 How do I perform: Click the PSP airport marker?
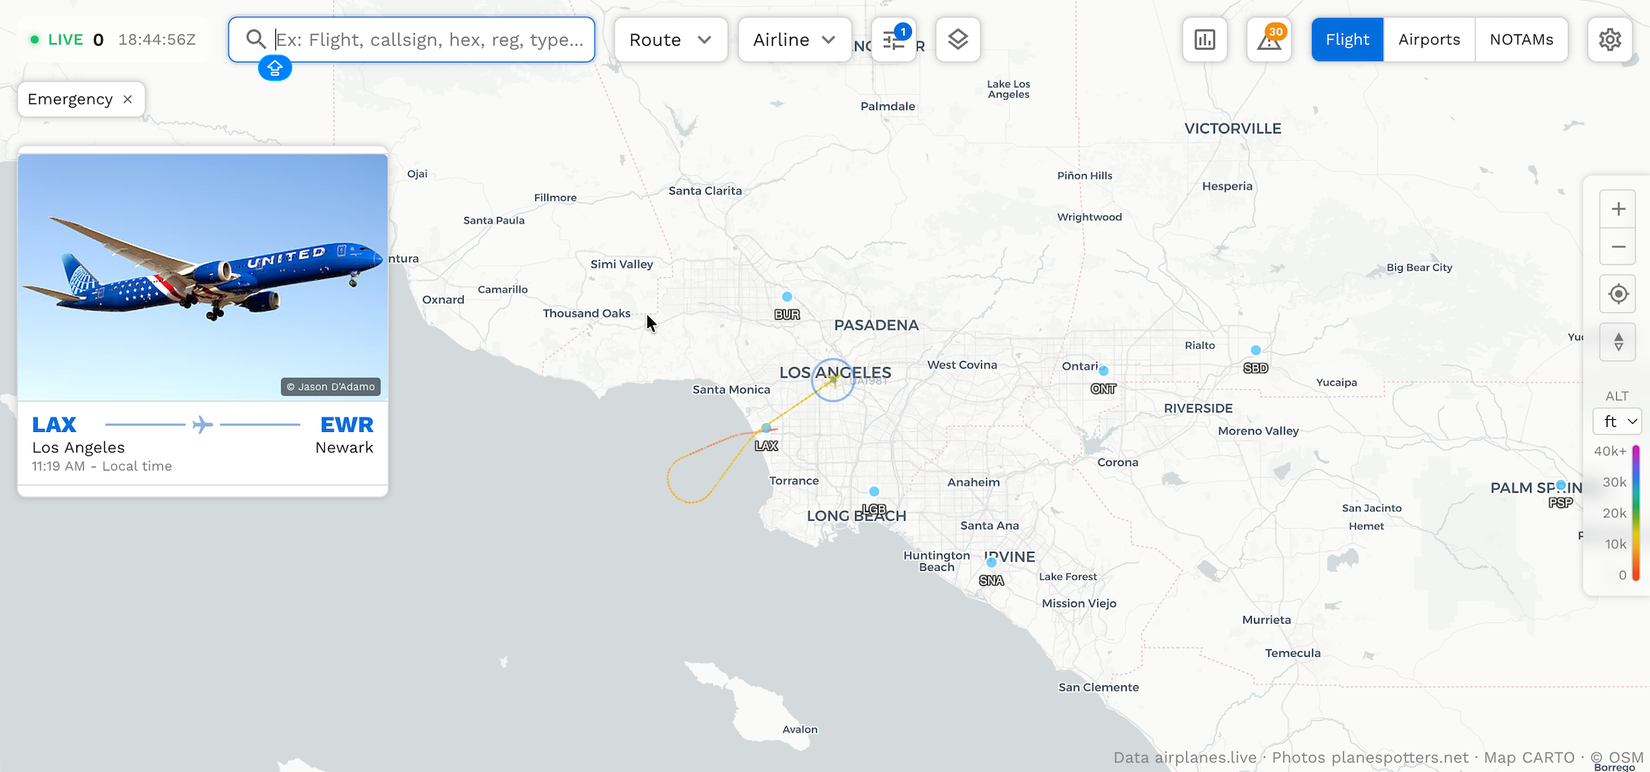1561,485
